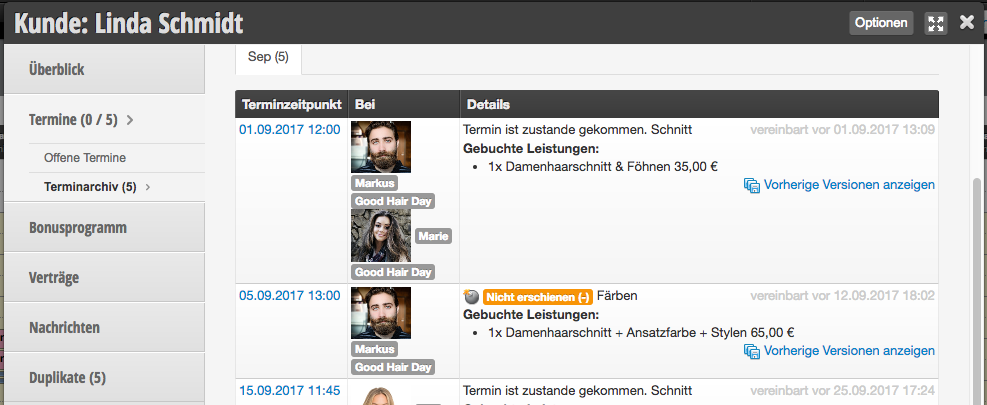Screen dimensions: 987x405
Task: Close the customer dialog with X
Action: [967, 23]
